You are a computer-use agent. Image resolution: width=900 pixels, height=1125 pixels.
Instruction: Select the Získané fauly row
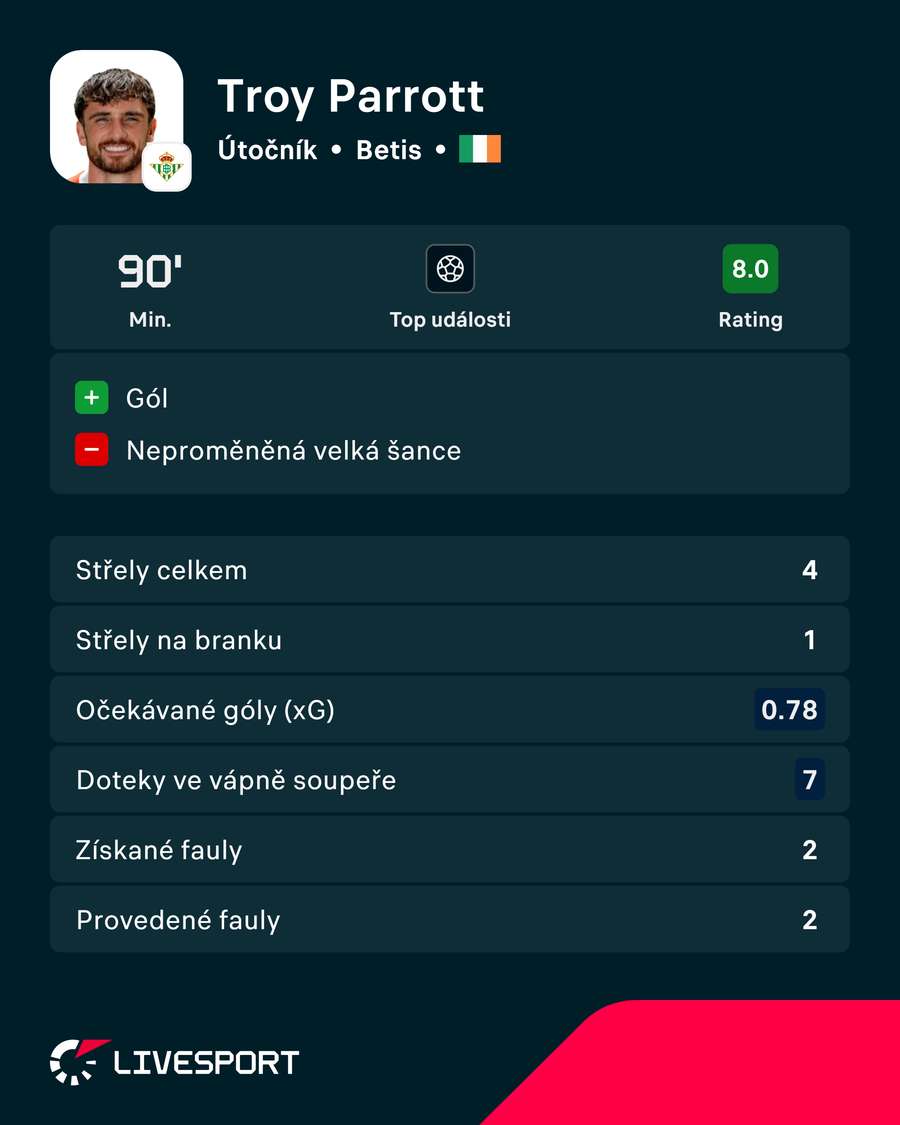[450, 849]
